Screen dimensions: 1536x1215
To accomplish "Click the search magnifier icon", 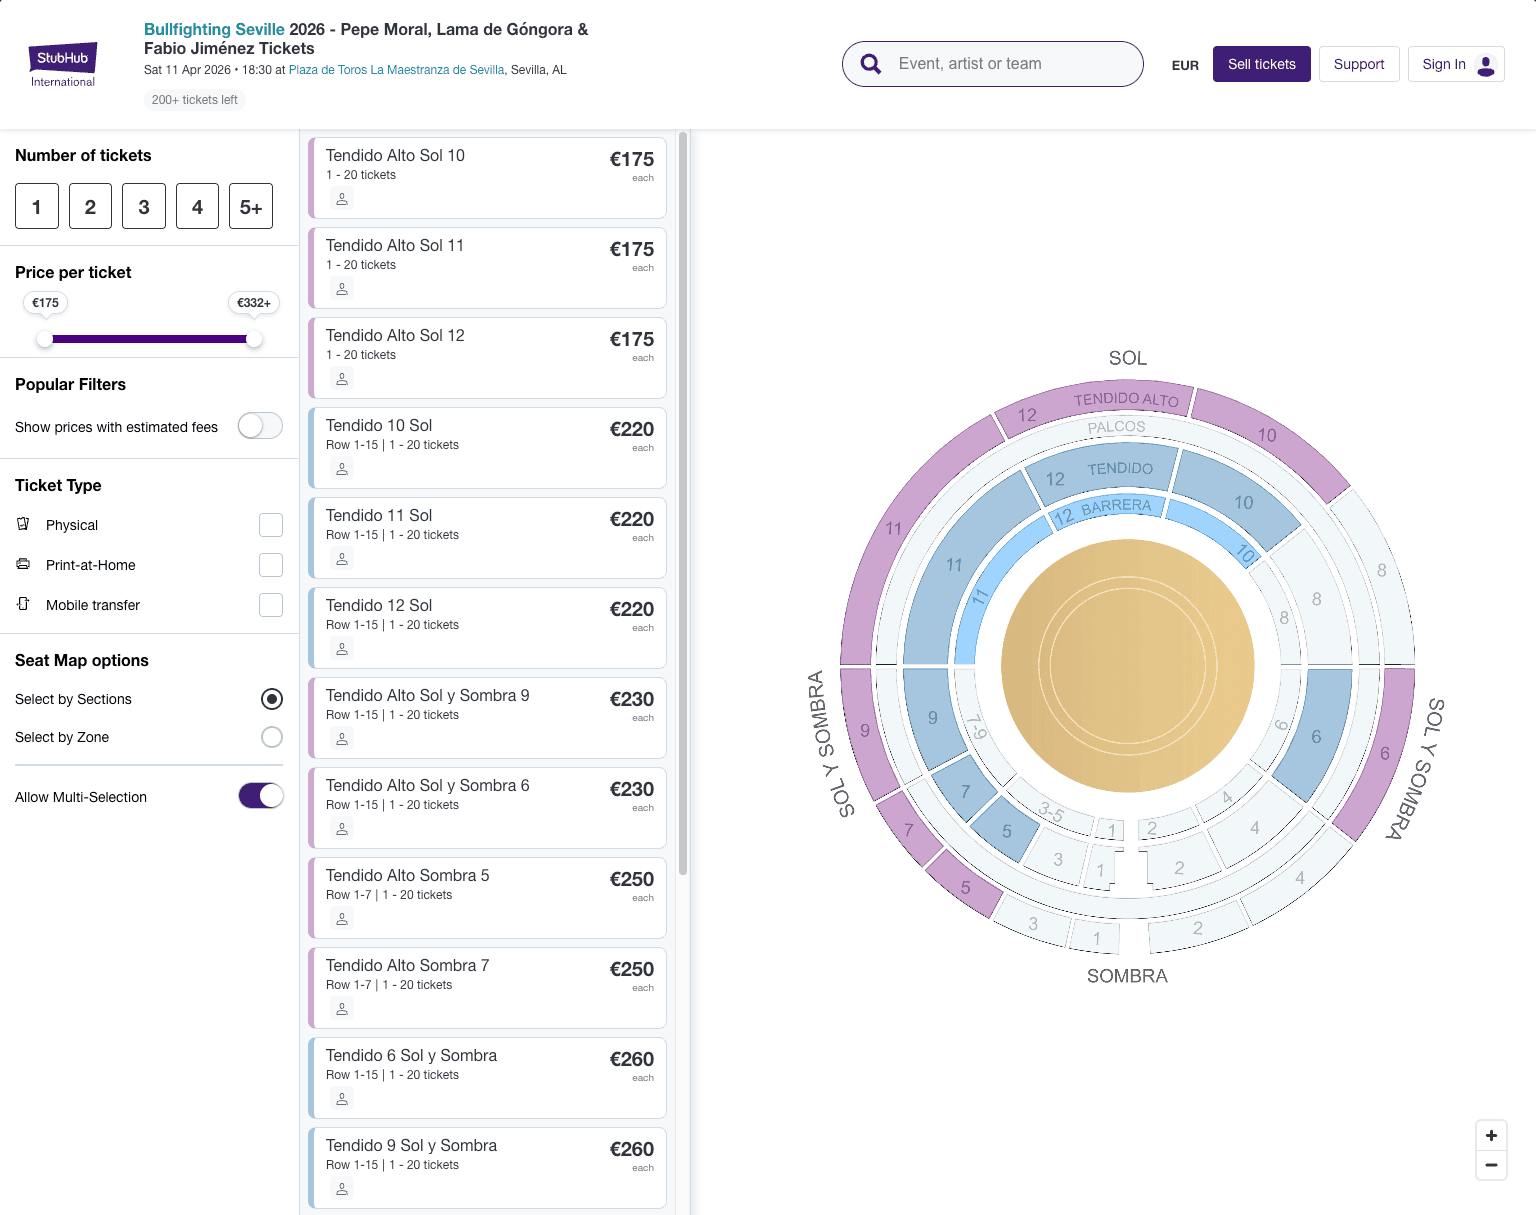I will point(871,64).
